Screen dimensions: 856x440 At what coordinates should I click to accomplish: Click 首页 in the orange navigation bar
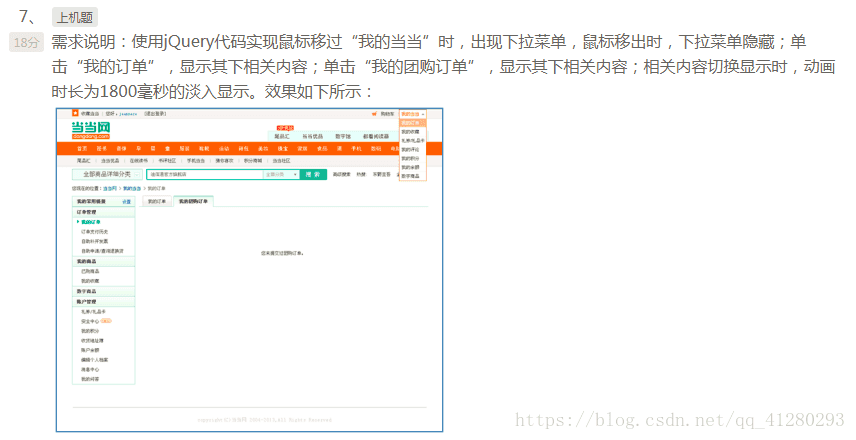(82, 148)
